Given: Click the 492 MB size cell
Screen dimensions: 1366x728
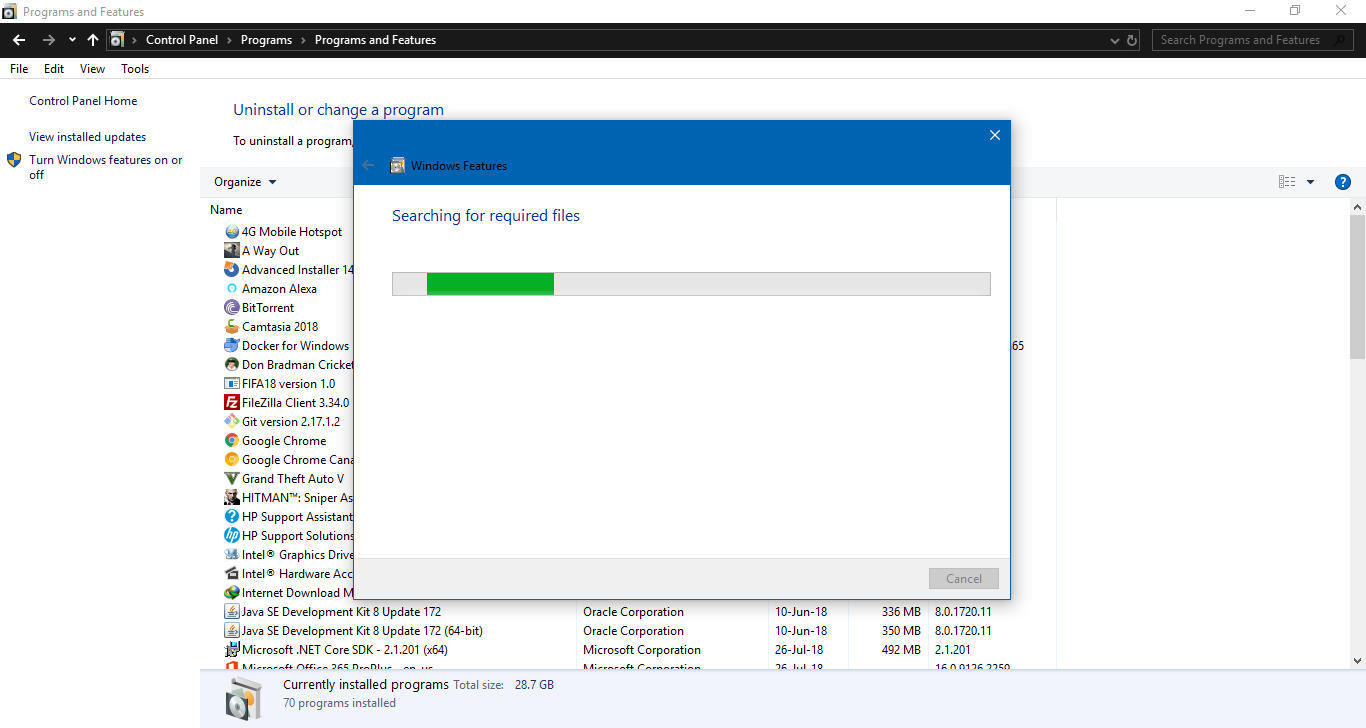Looking at the screenshot, I should tap(901, 650).
